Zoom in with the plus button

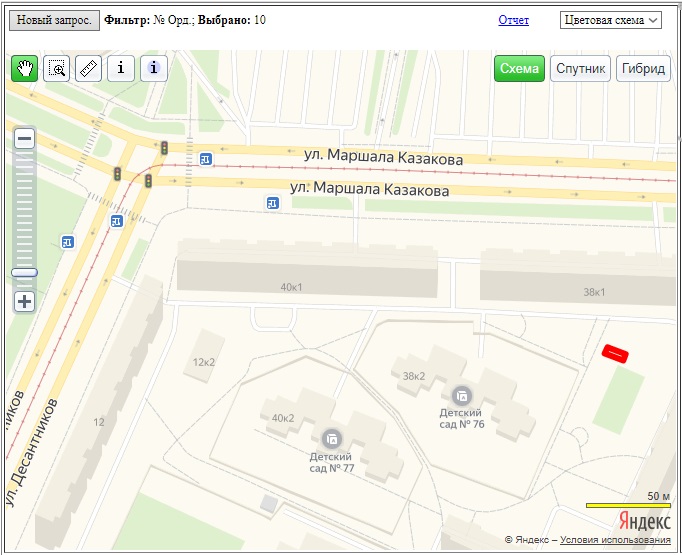pos(24,301)
